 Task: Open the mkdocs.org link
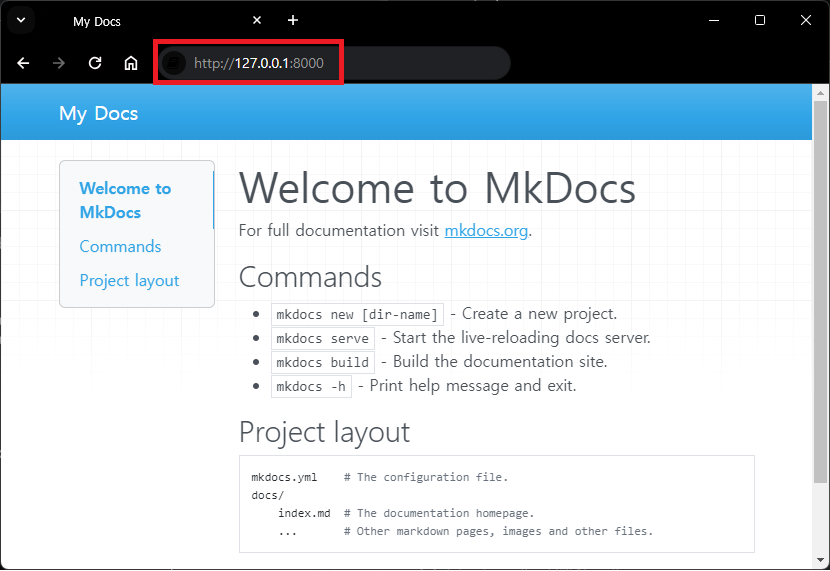click(x=486, y=231)
